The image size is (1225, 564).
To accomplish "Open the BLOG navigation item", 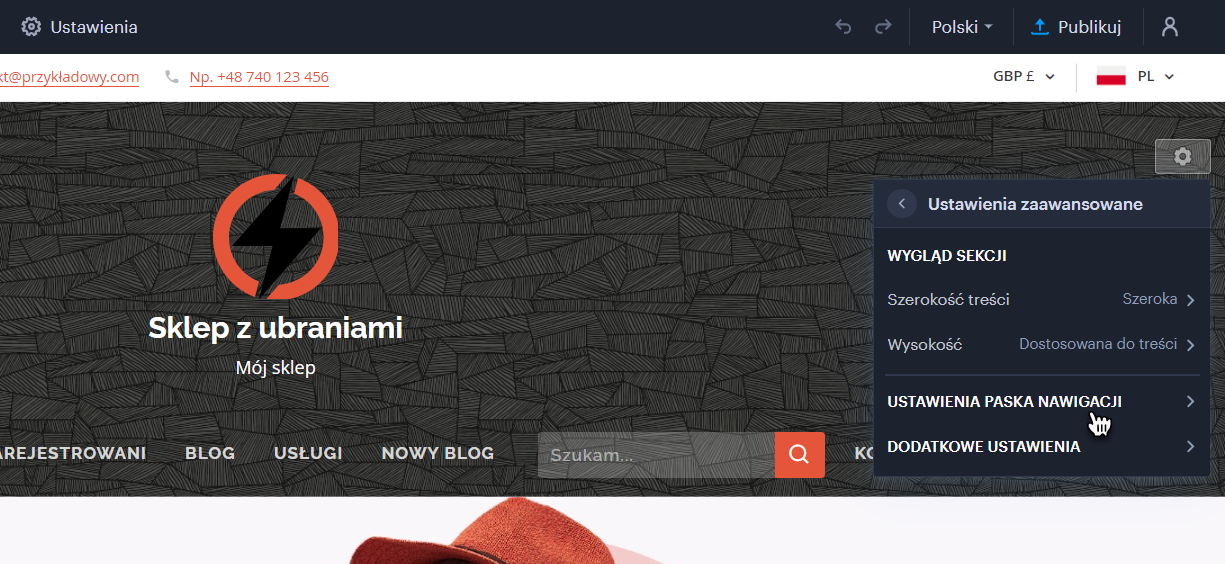I will tap(210, 453).
